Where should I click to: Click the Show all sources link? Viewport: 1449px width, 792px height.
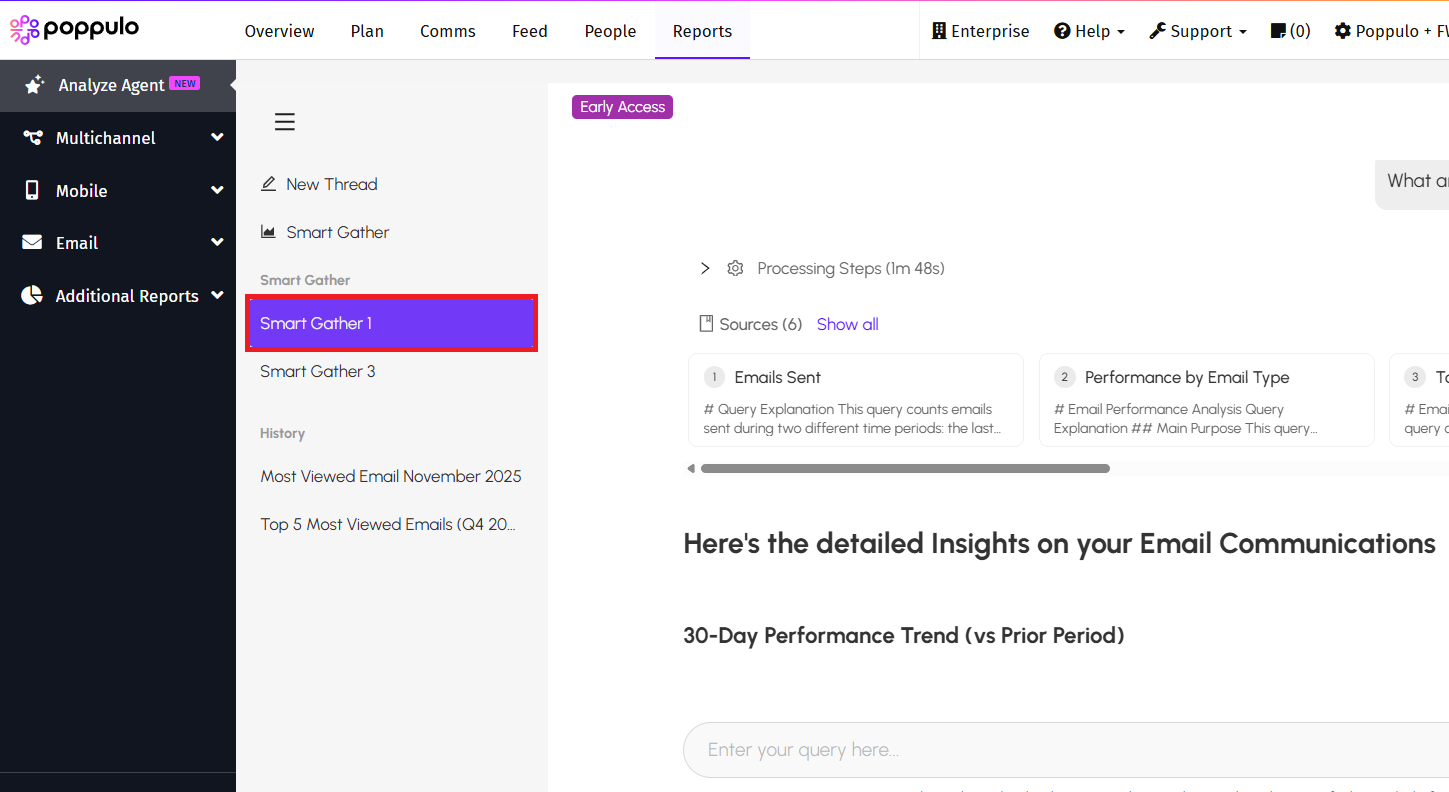(x=847, y=324)
